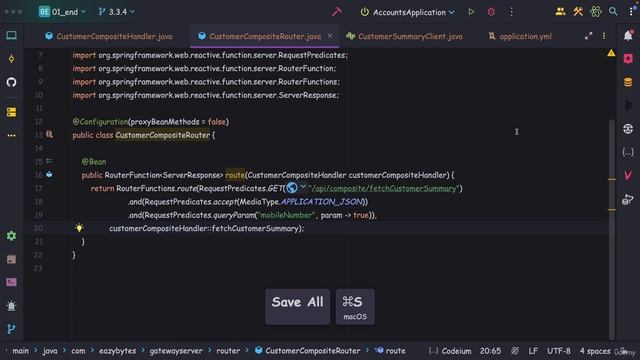Open the Services gear tool window
This screenshot has height=360, width=640.
coord(11,236)
